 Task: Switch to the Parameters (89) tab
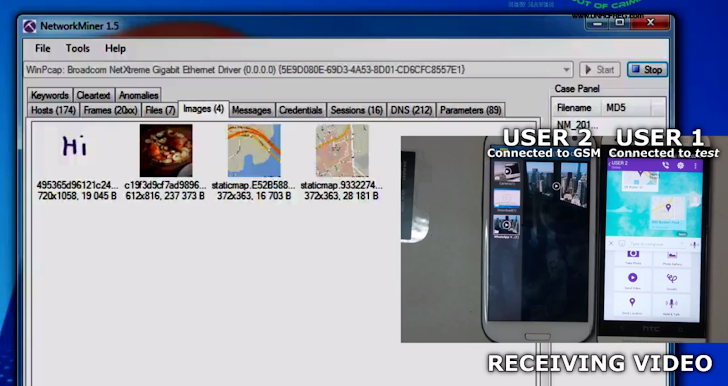[470, 110]
